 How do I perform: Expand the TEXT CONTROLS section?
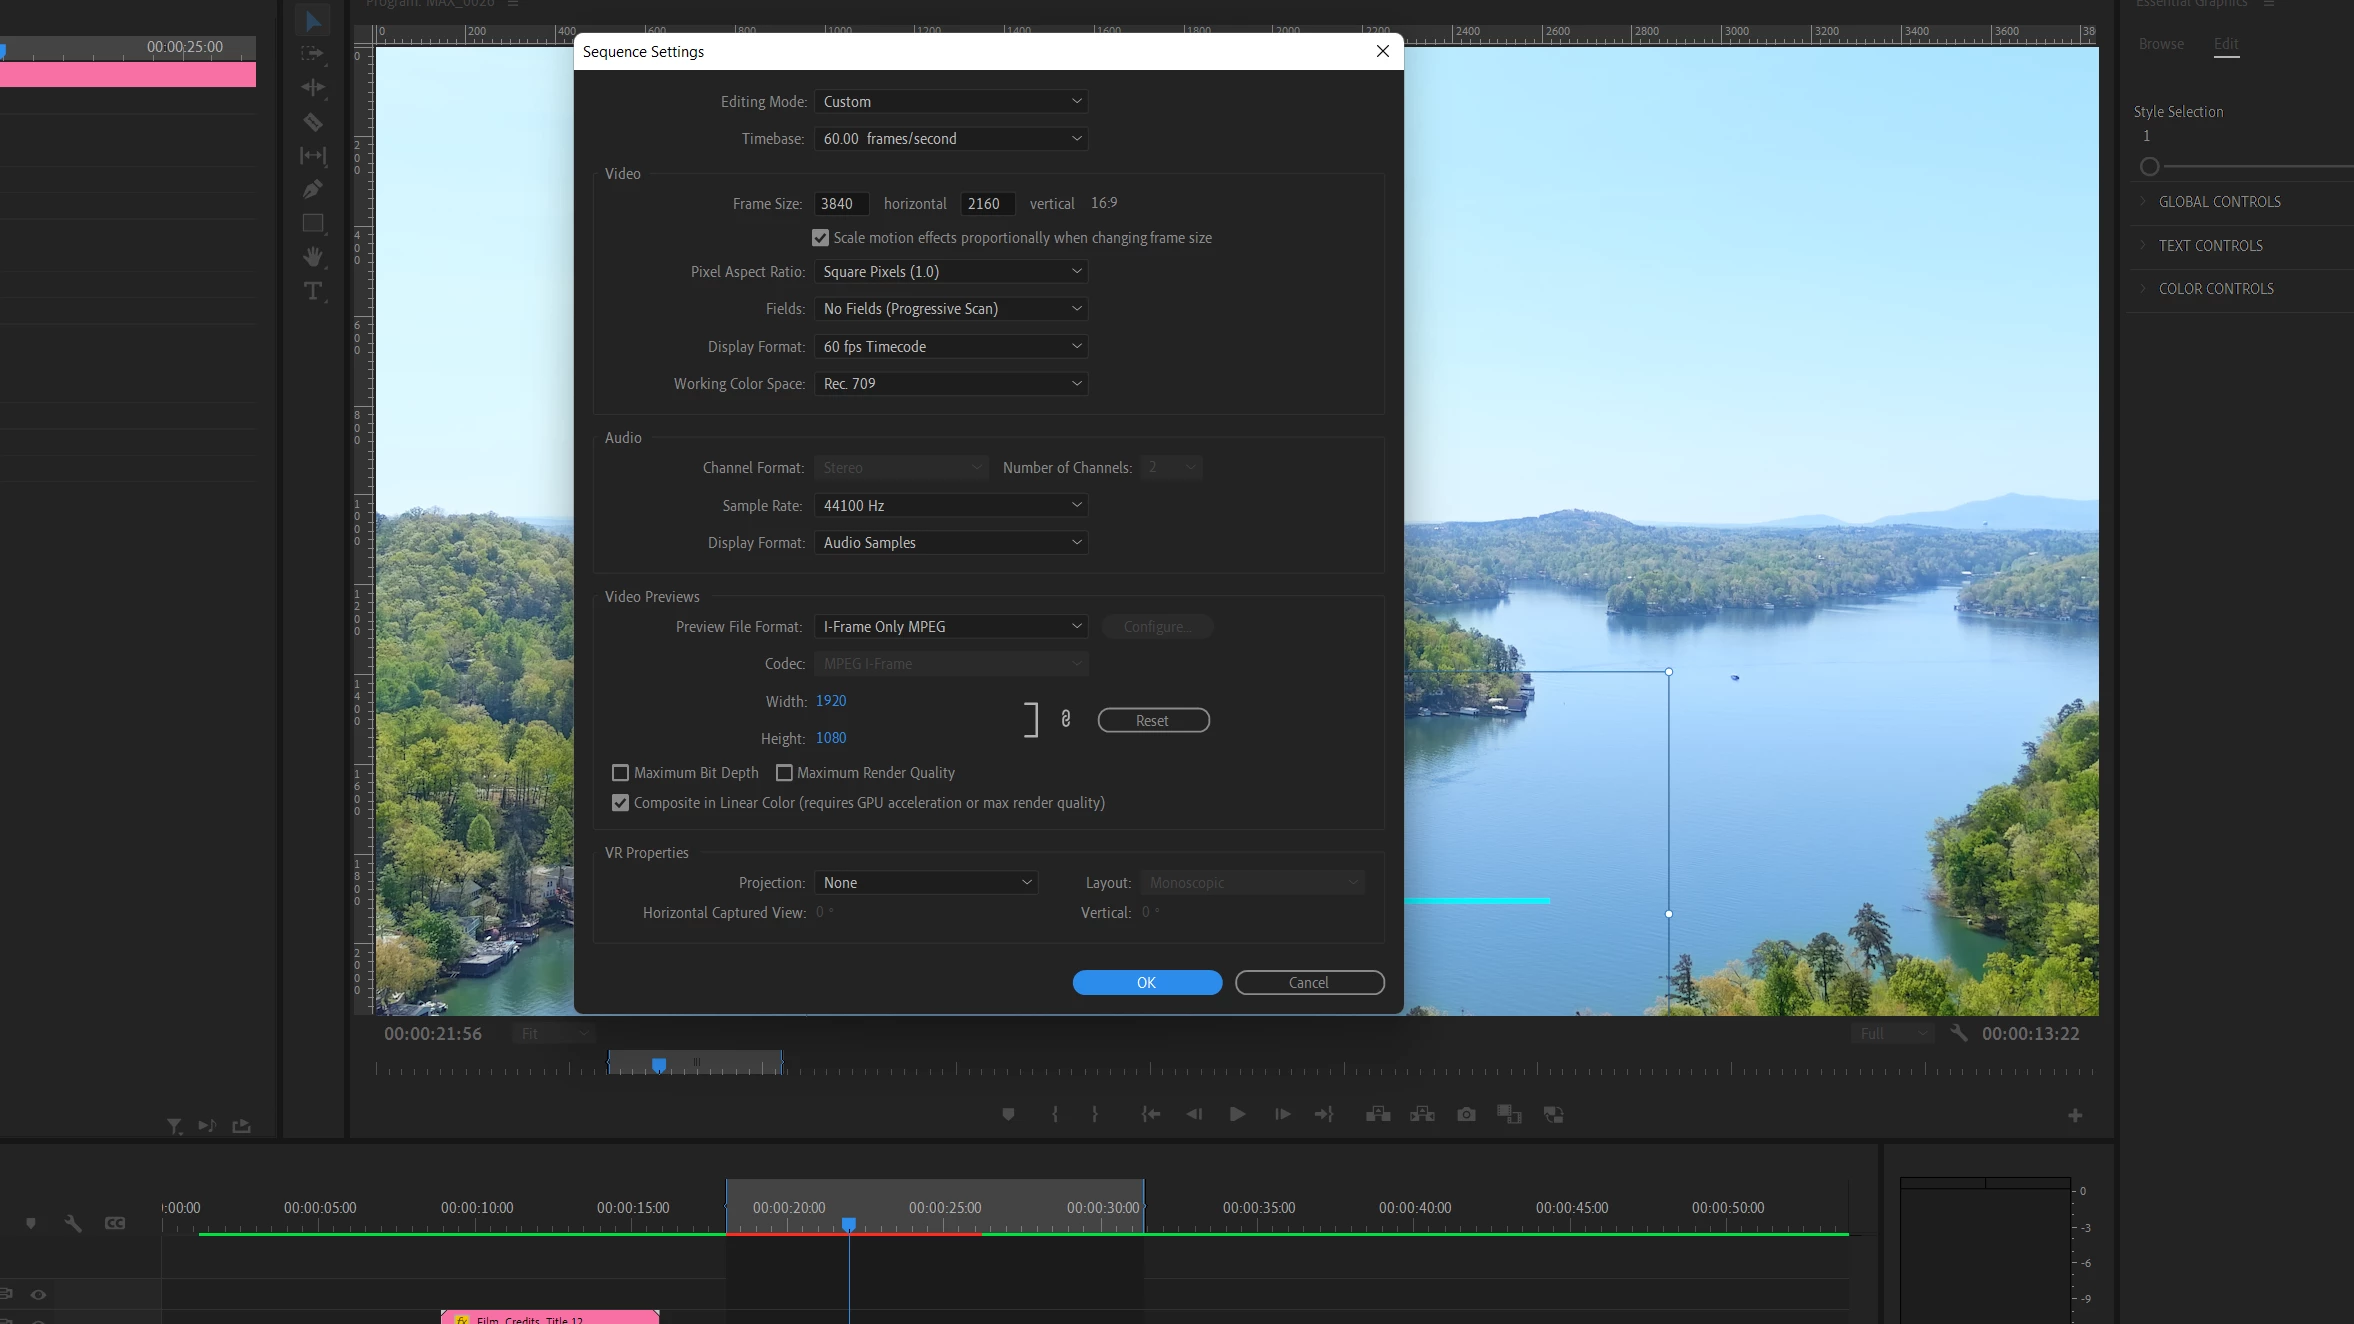[x=2210, y=246]
